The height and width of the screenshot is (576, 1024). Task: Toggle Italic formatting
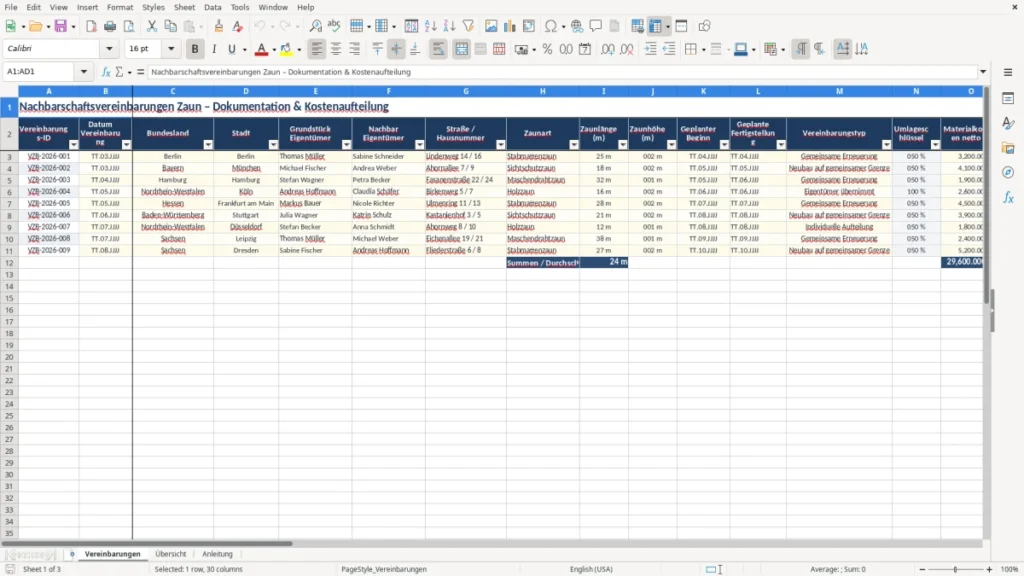tap(214, 49)
